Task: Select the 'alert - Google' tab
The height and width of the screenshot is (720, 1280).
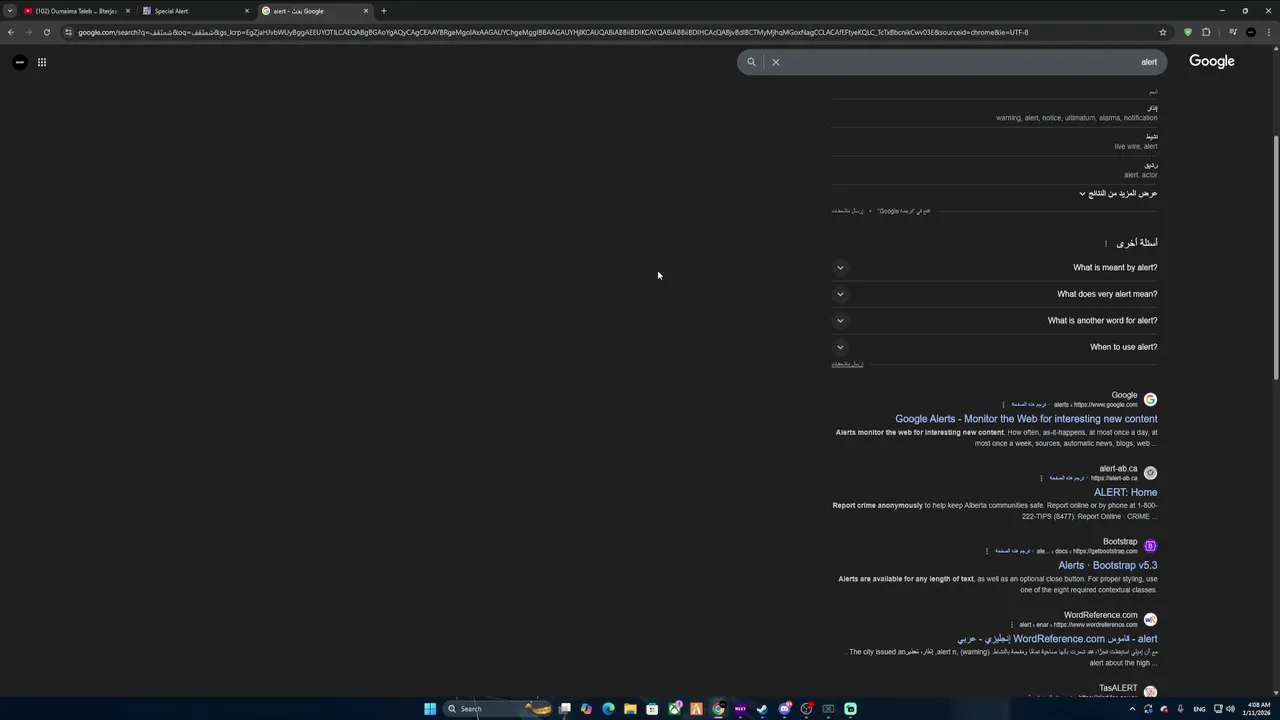Action: tap(314, 11)
